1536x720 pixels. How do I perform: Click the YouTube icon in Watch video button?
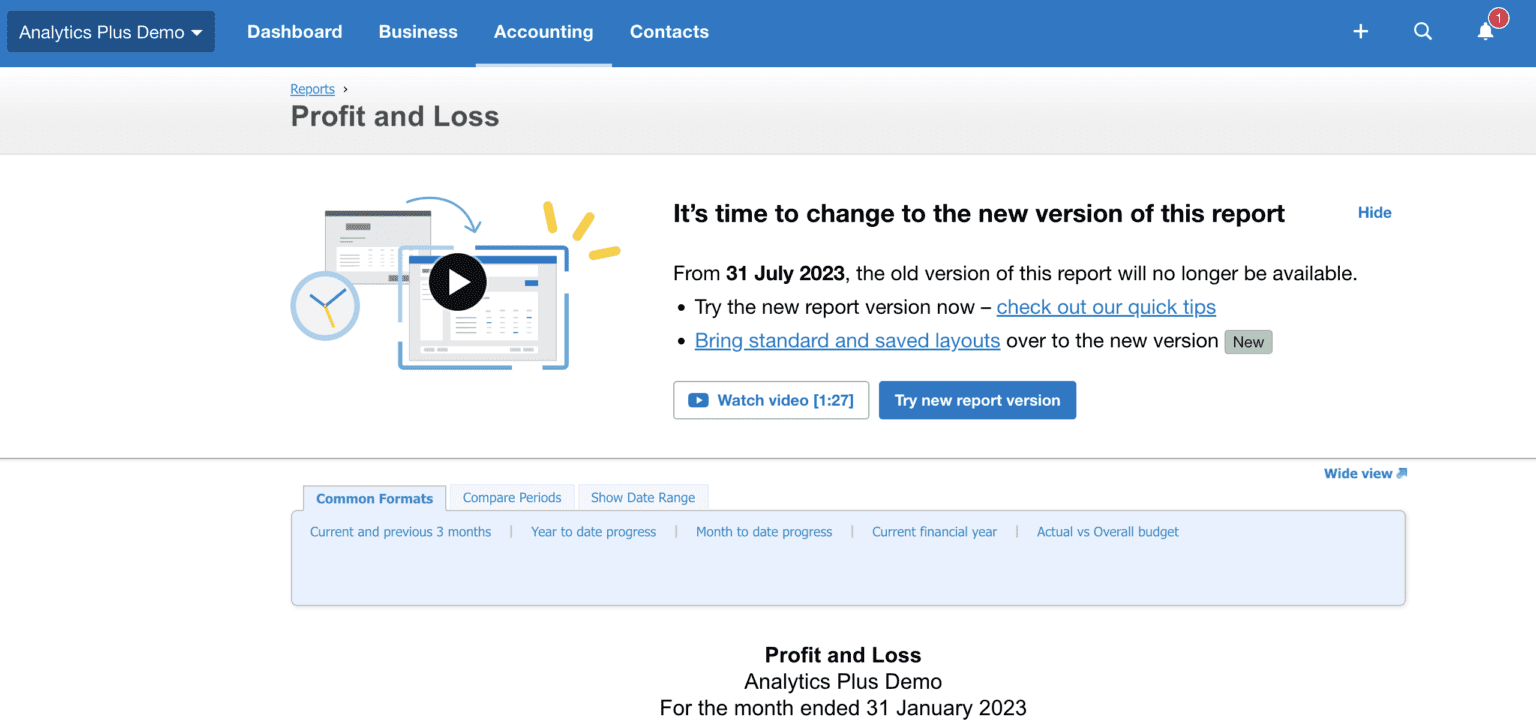pos(698,400)
